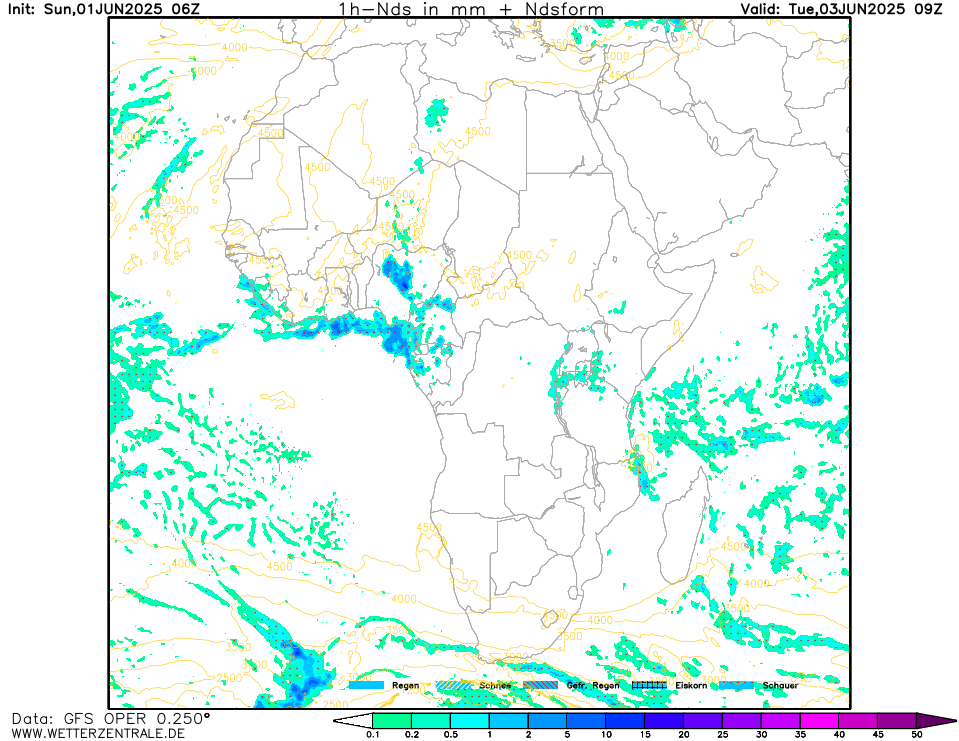
Task: Select the 'Regen' legend label
Action: (x=405, y=685)
